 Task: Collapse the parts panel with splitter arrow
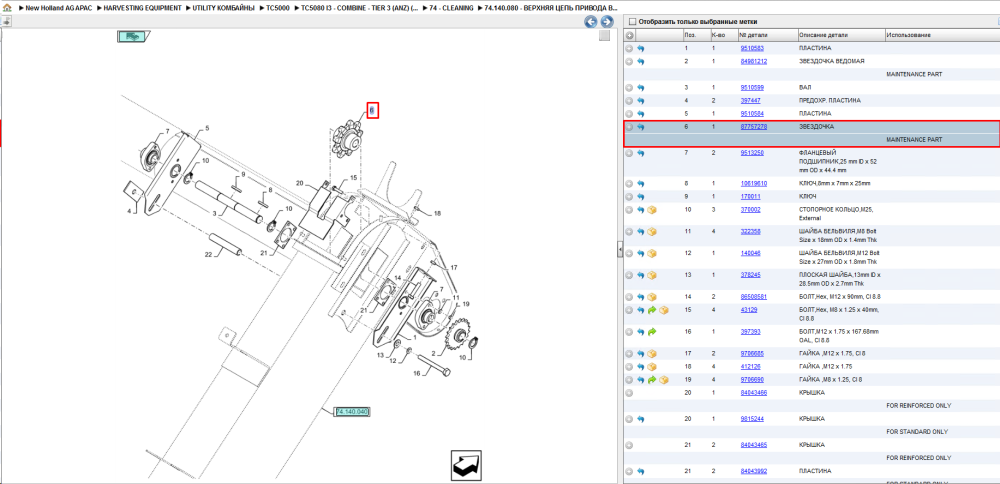tap(620, 251)
